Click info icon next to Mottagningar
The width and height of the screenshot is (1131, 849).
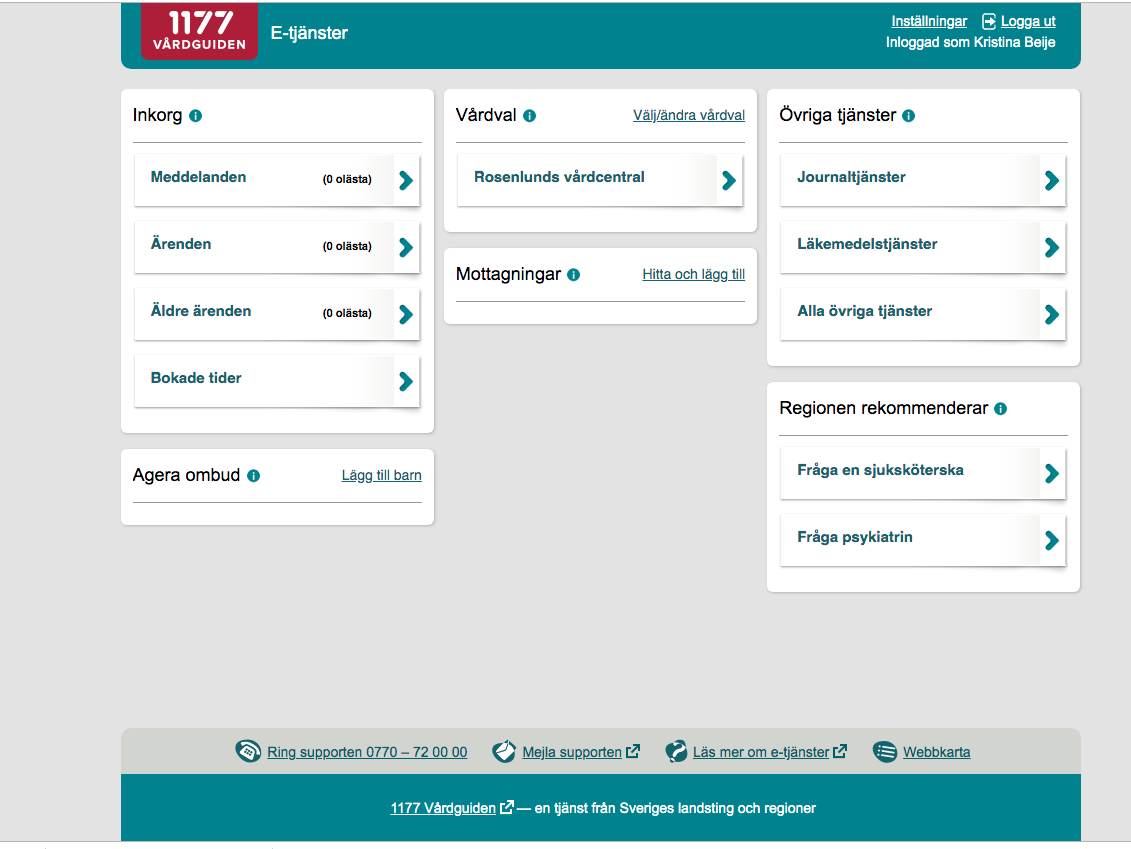(573, 275)
